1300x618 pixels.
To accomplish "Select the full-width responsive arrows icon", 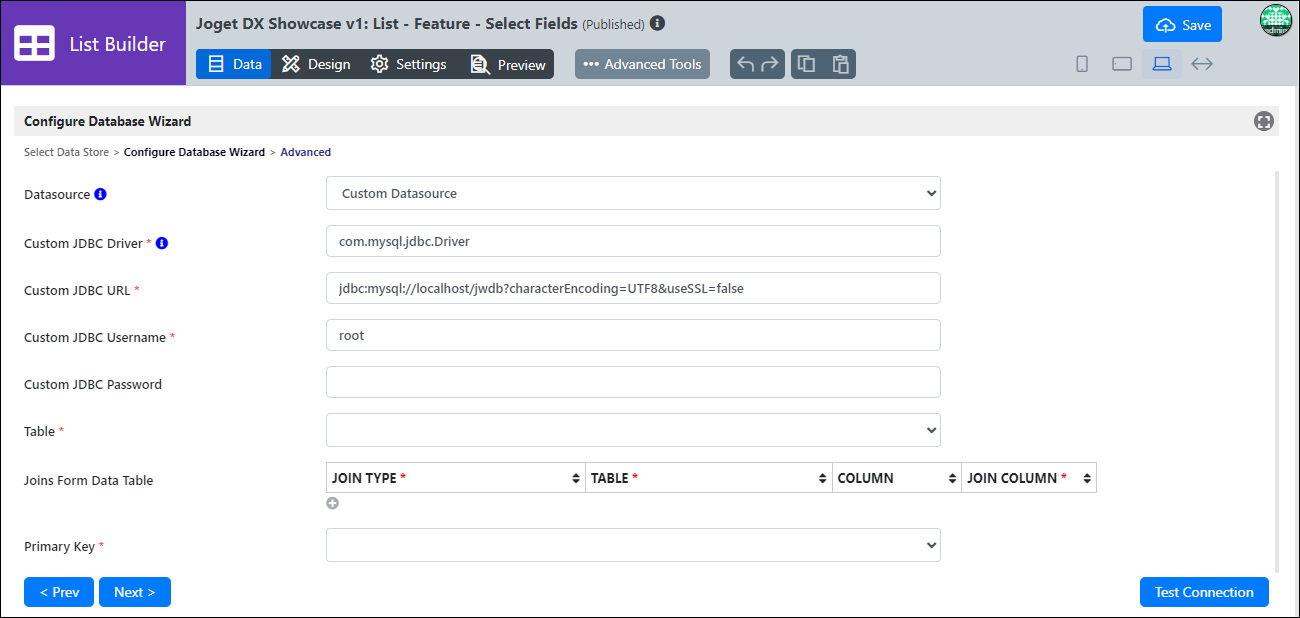I will point(1202,64).
